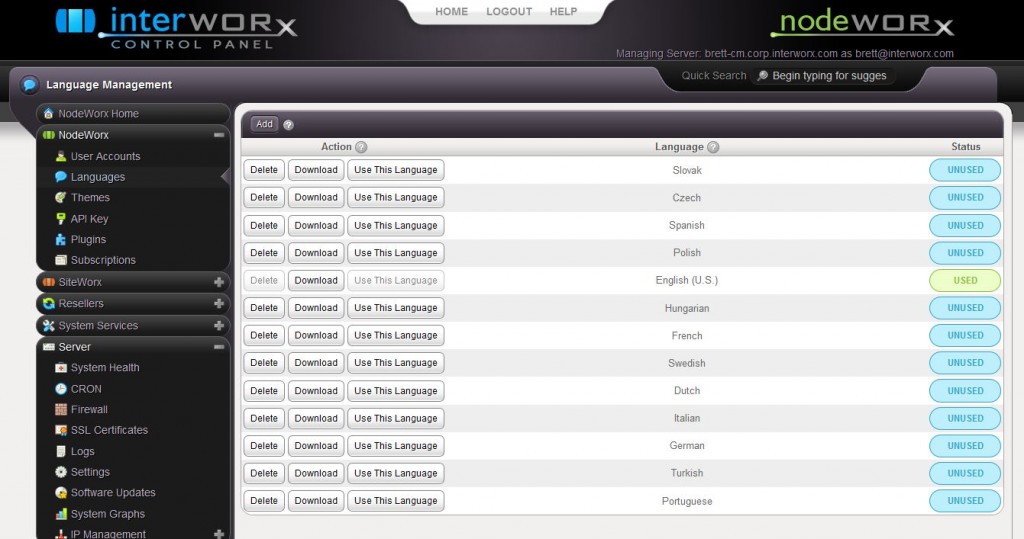The image size is (1024, 539).
Task: Use This Language for Spanish
Action: pyautogui.click(x=396, y=225)
